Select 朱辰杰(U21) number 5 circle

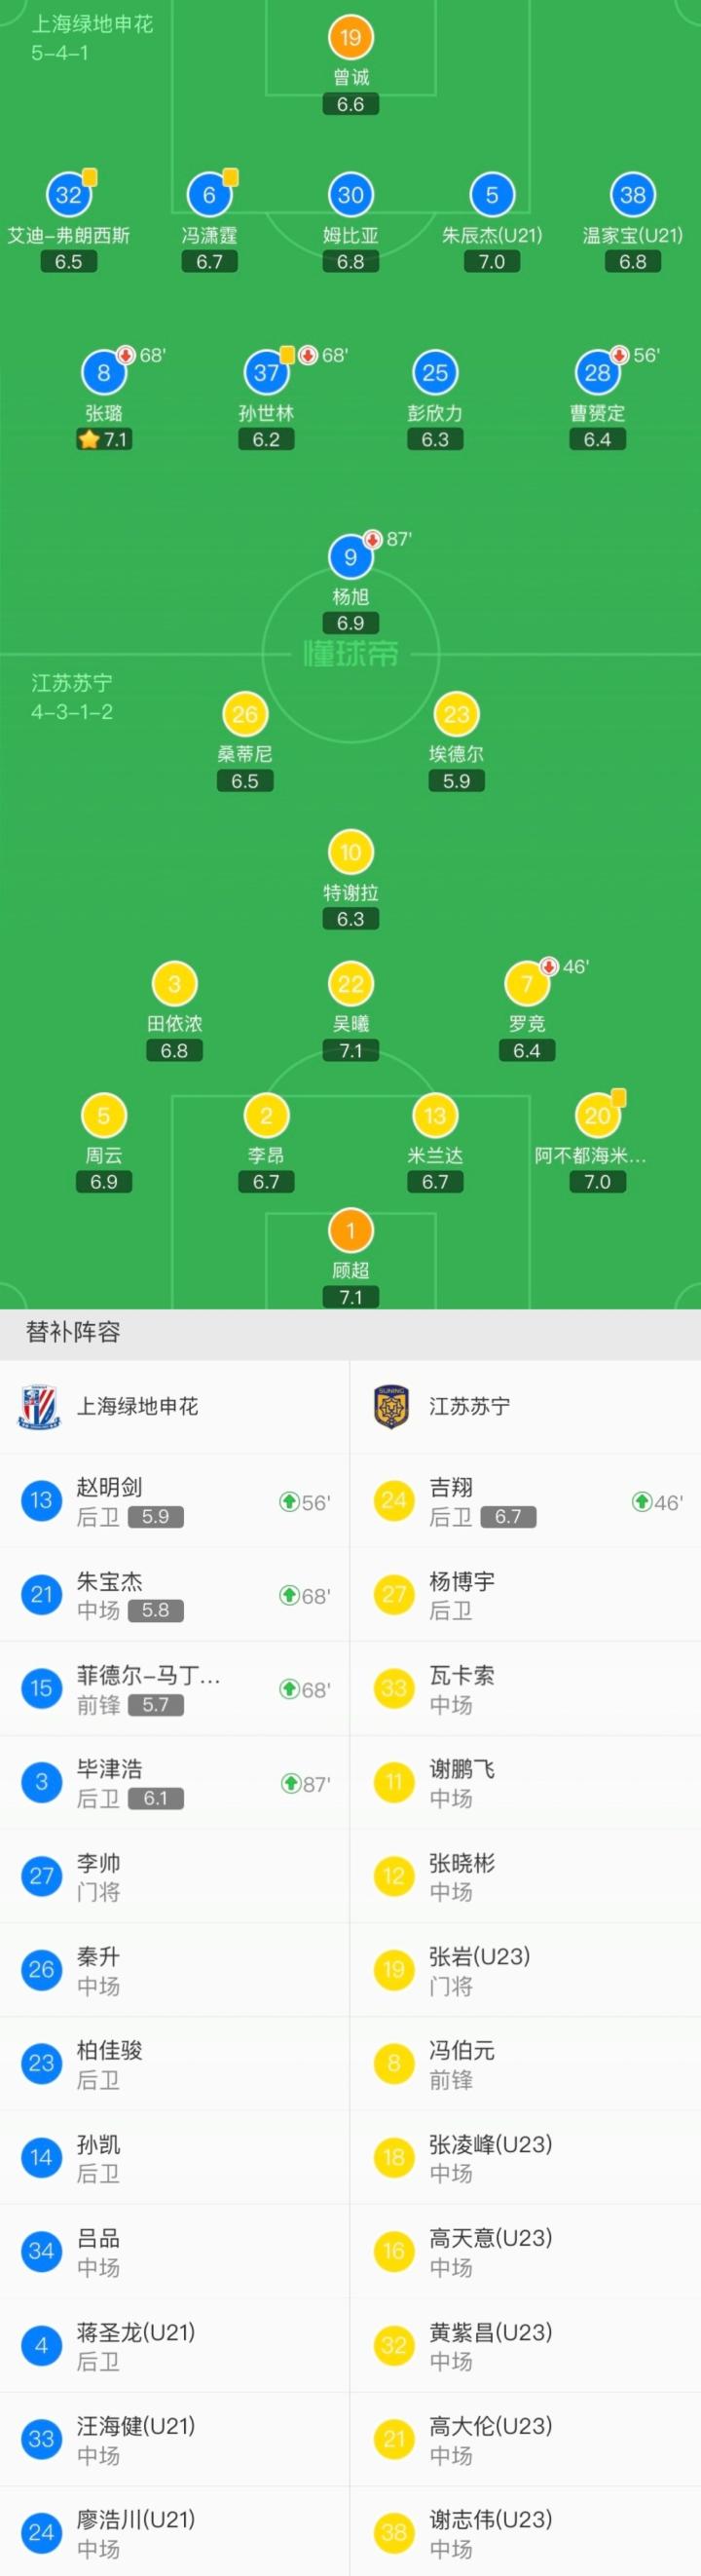(491, 195)
